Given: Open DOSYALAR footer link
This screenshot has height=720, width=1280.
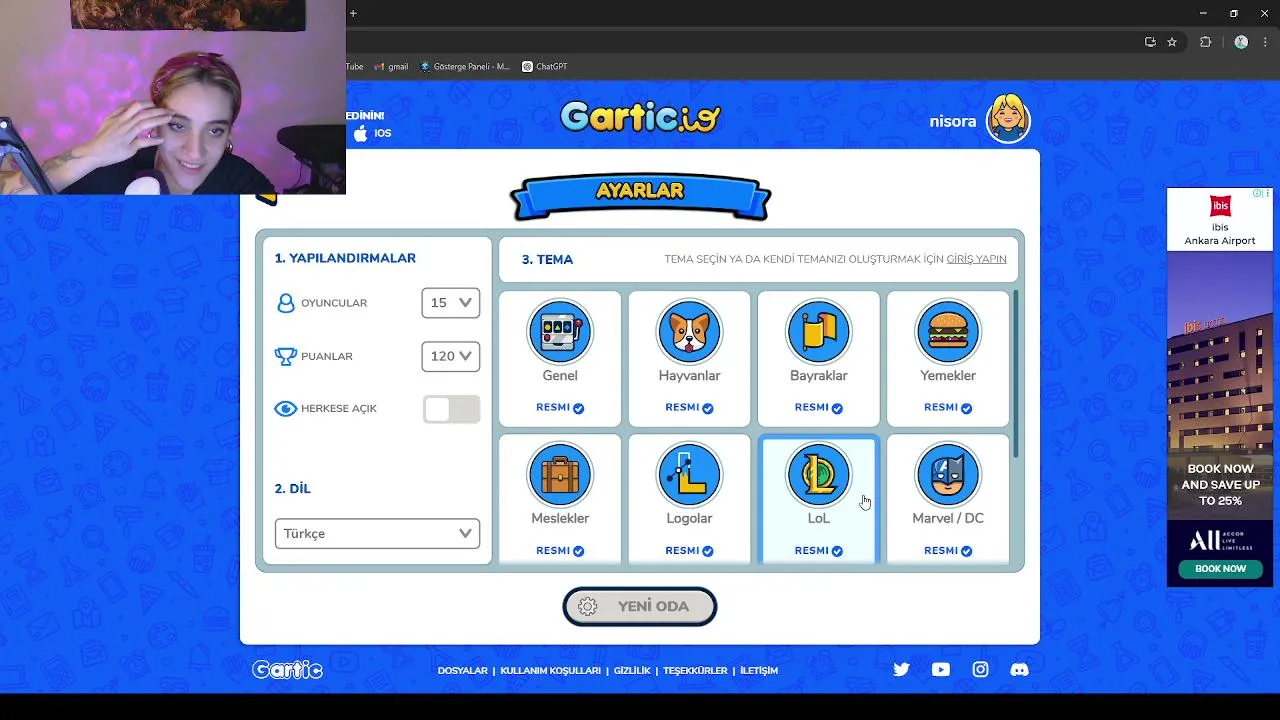Looking at the screenshot, I should pos(462,671).
